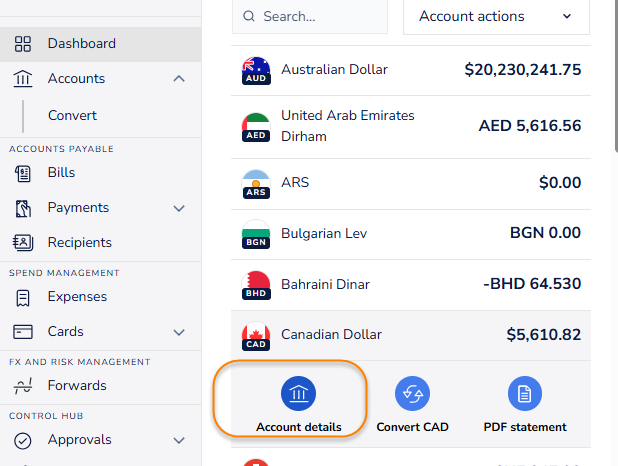Expand the Approvals submenu chevron
618x466 pixels.
(x=179, y=440)
